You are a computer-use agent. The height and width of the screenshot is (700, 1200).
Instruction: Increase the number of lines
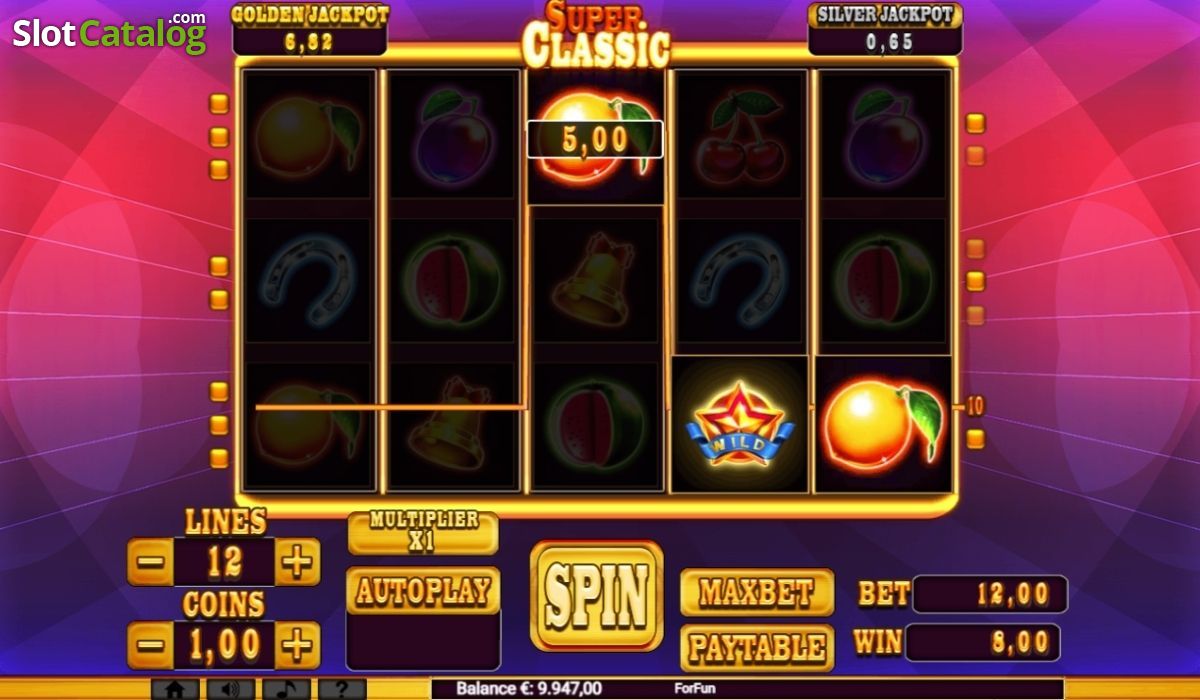(297, 562)
